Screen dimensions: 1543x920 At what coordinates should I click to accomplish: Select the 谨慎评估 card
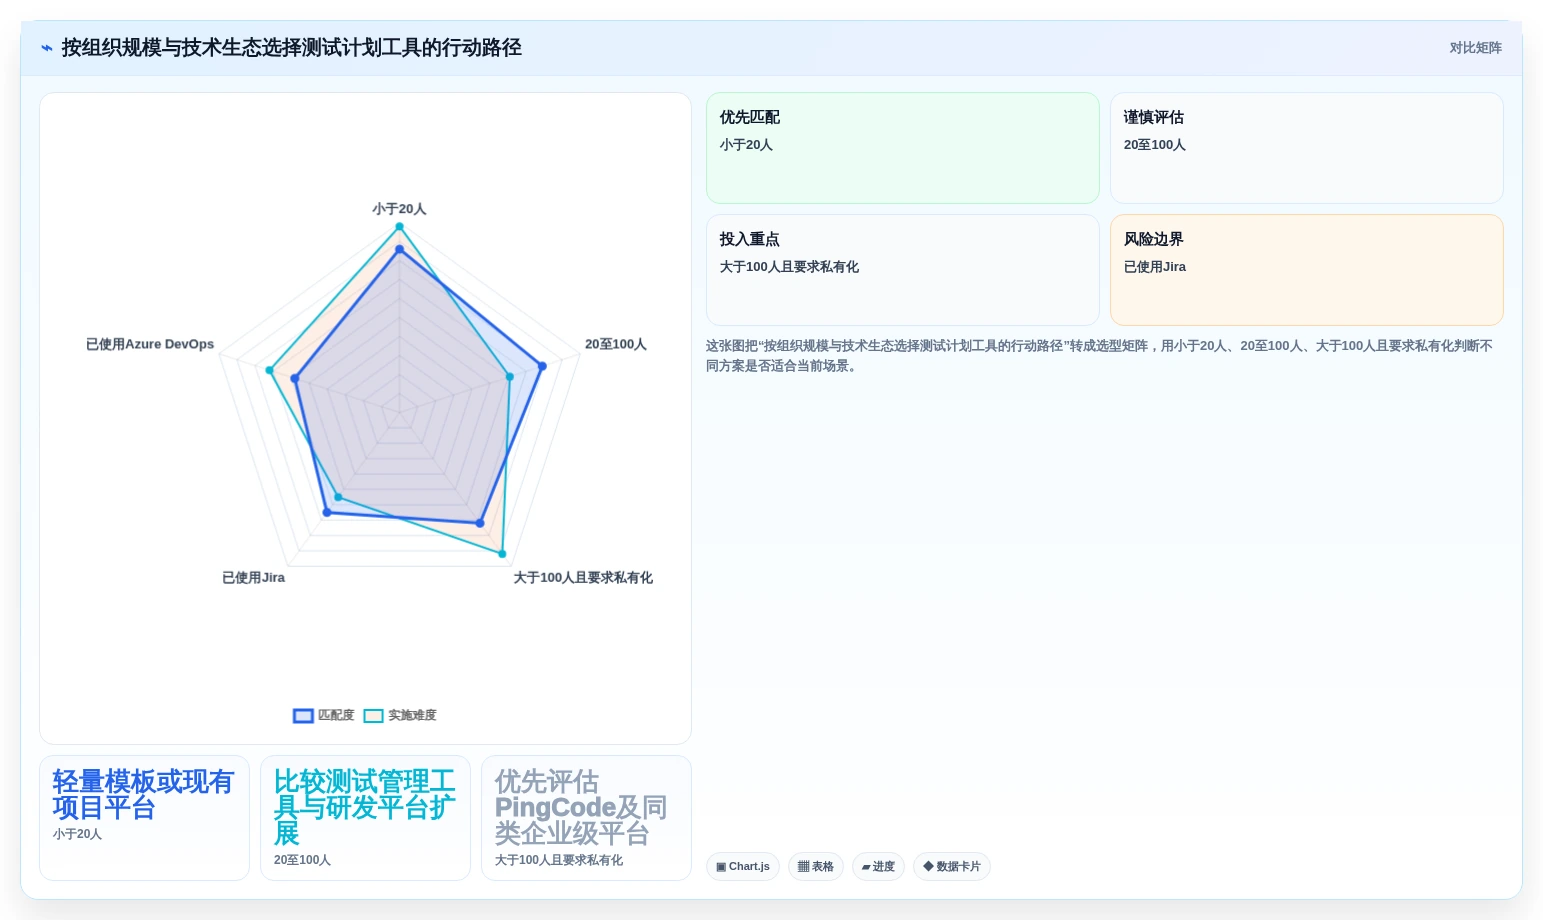point(1307,148)
